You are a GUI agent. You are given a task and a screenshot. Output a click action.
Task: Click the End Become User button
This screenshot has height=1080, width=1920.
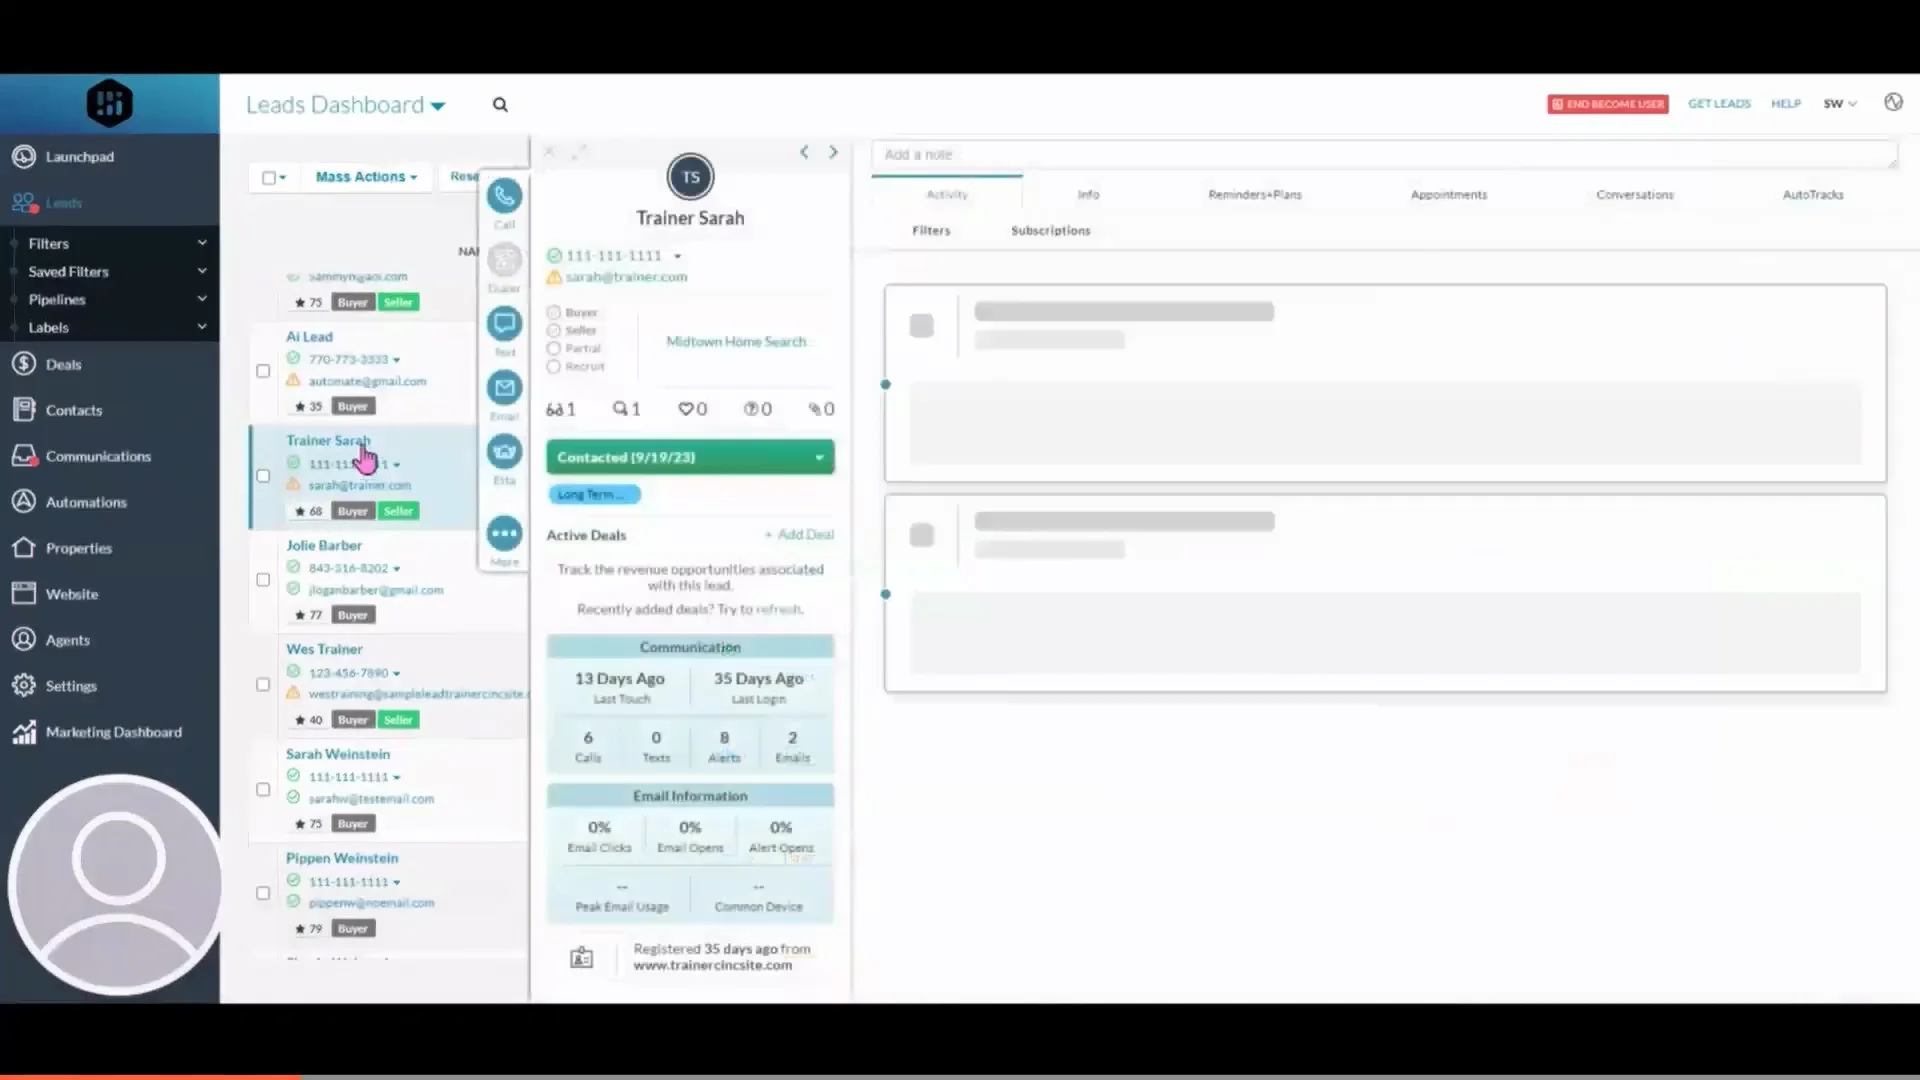click(x=1607, y=104)
